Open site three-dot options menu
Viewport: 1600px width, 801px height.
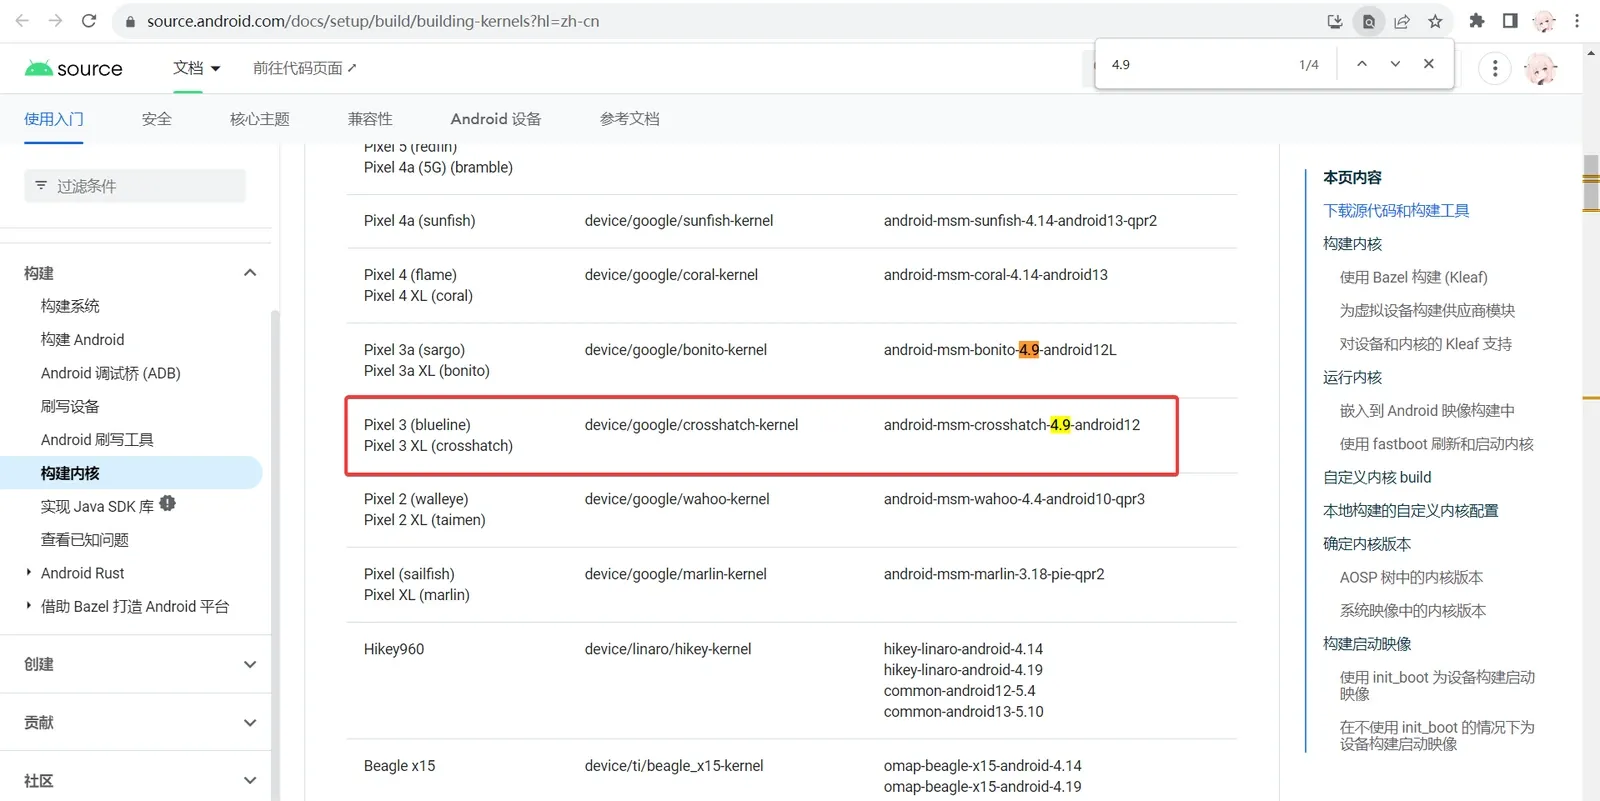[x=1495, y=68]
